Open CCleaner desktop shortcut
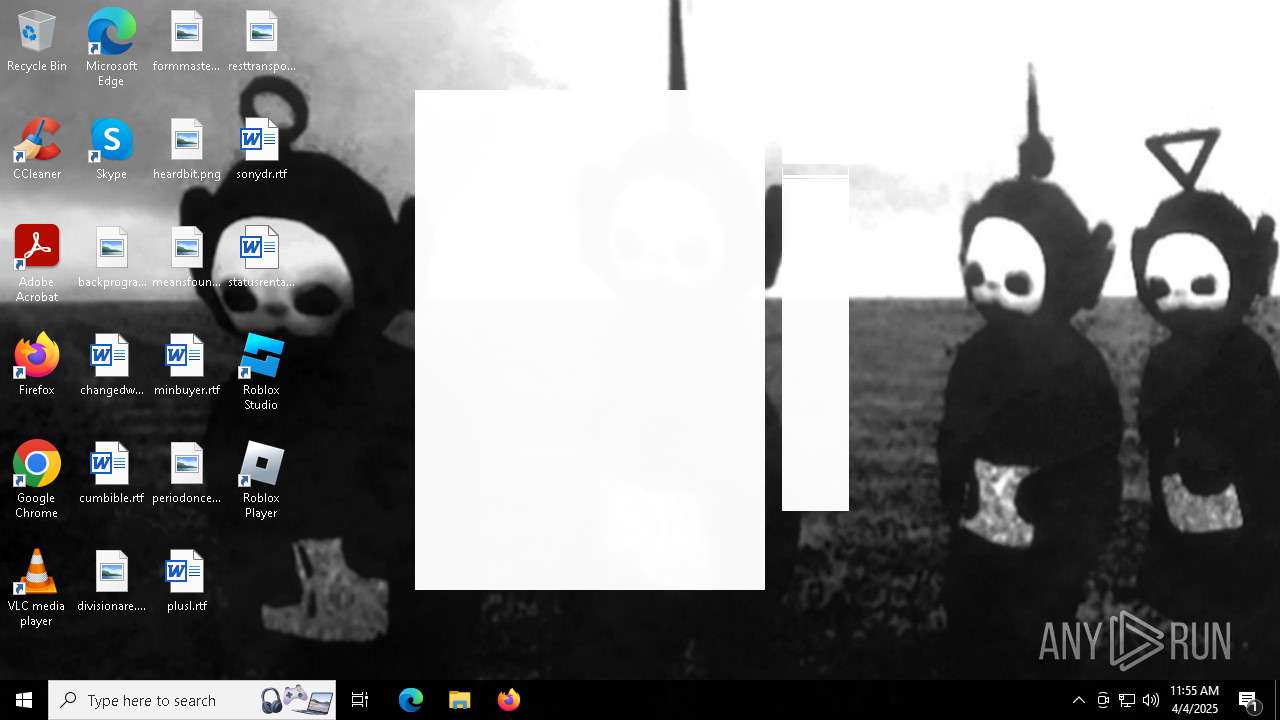The width and height of the screenshot is (1280, 720). tap(36, 150)
